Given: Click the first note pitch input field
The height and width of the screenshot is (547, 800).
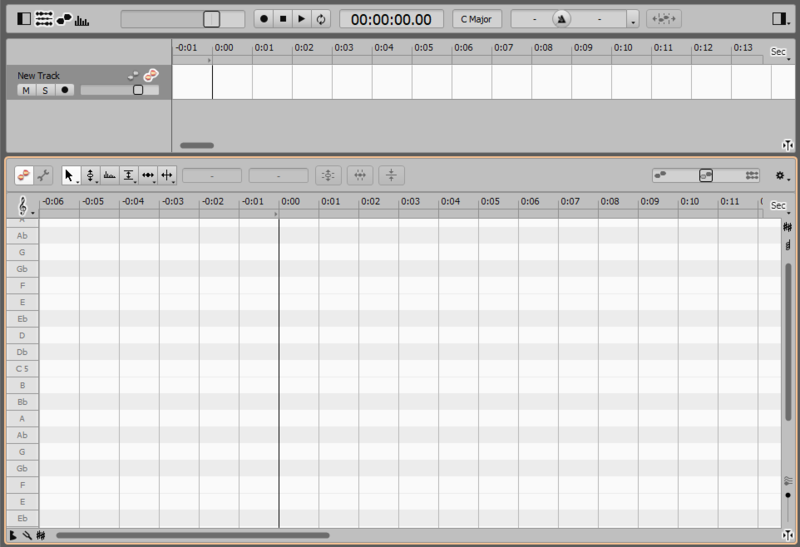Looking at the screenshot, I should coord(212,176).
